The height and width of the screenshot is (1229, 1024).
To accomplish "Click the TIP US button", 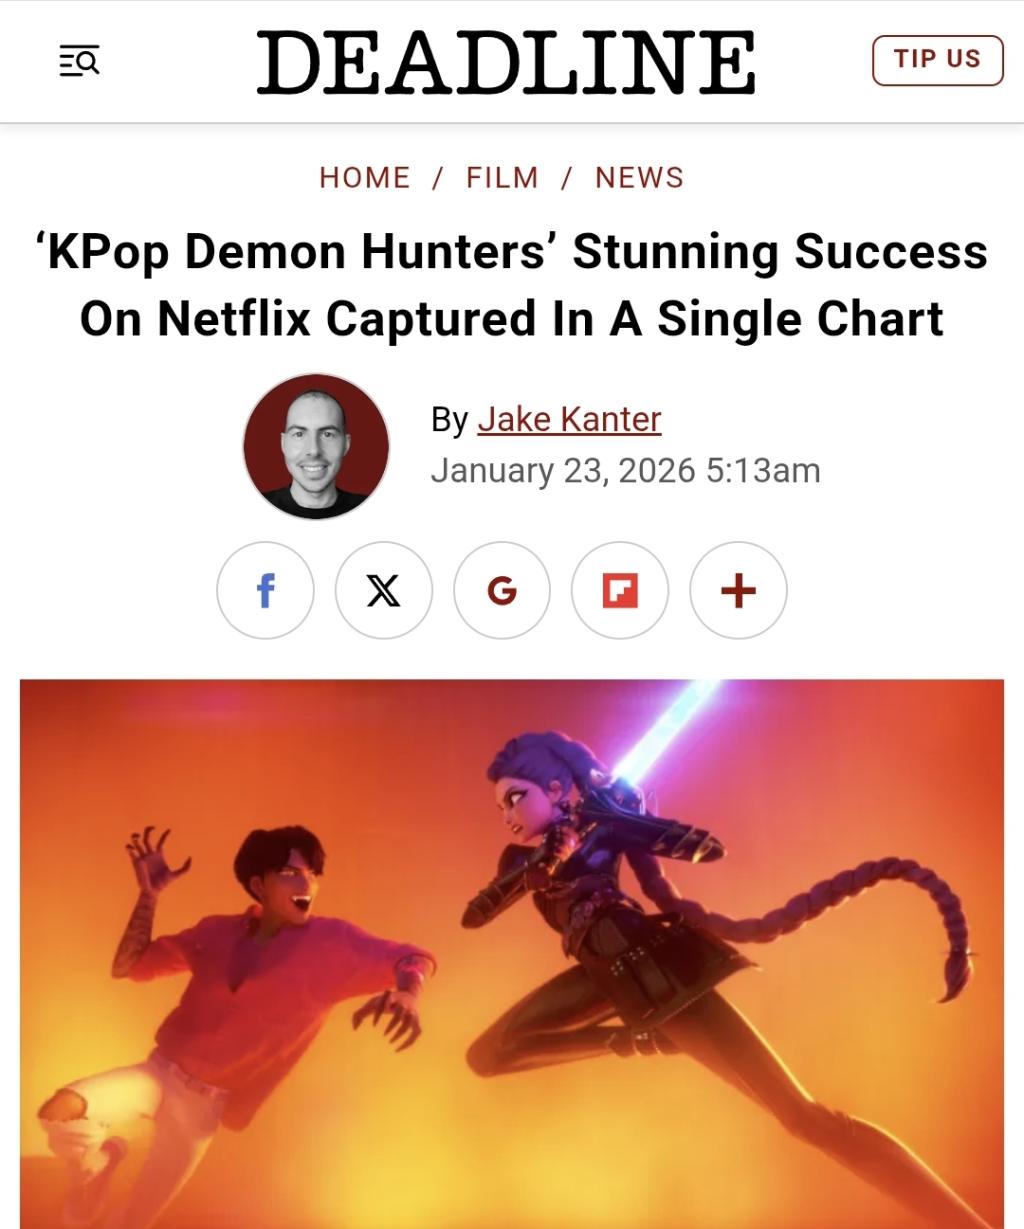I will tap(937, 60).
